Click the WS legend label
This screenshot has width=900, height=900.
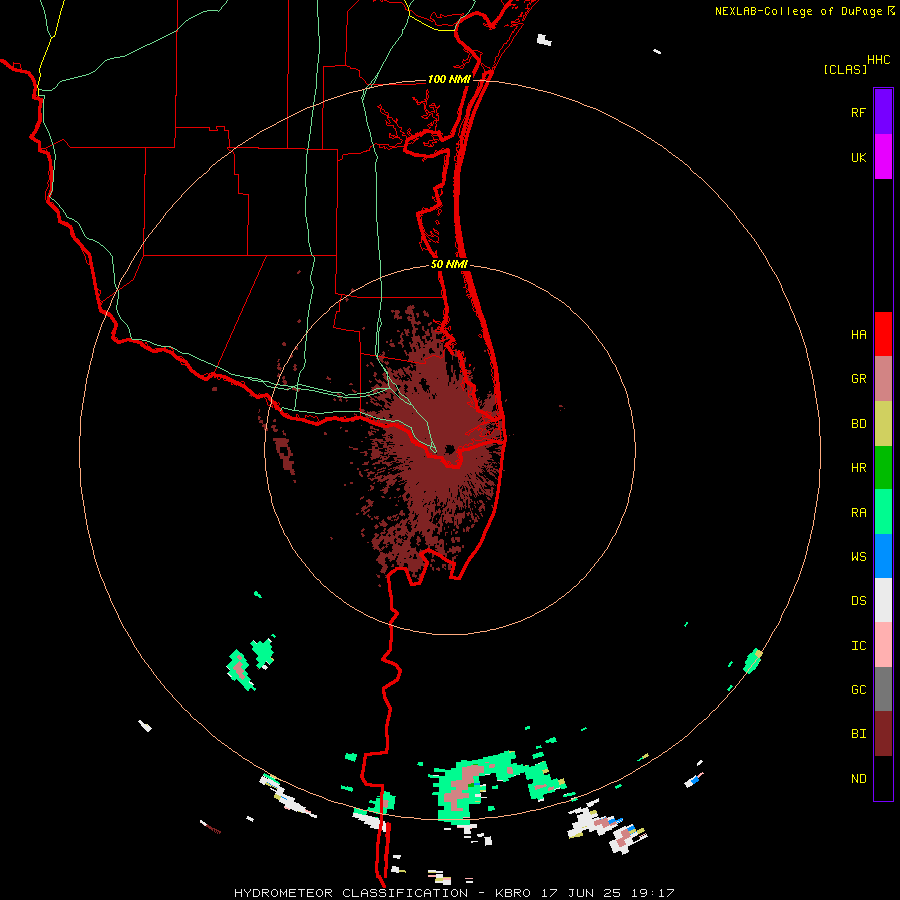point(858,557)
